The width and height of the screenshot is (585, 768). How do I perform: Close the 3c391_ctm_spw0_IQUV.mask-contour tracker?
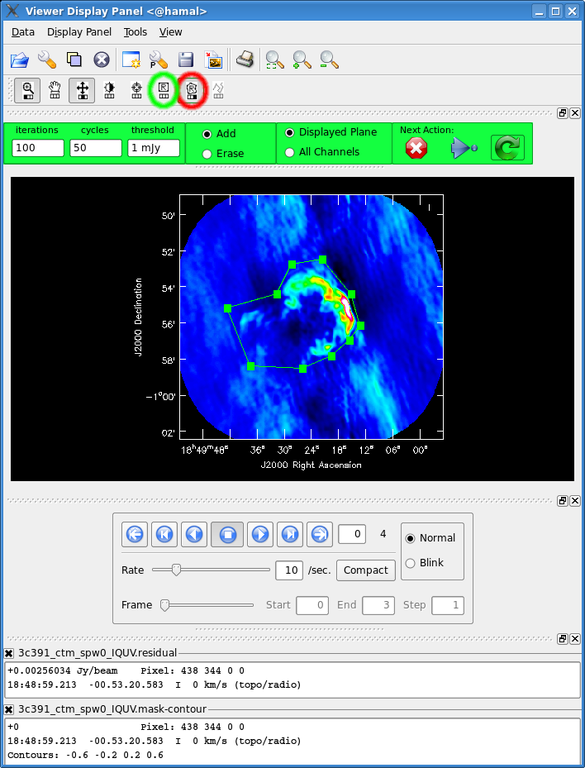click(x=9, y=709)
